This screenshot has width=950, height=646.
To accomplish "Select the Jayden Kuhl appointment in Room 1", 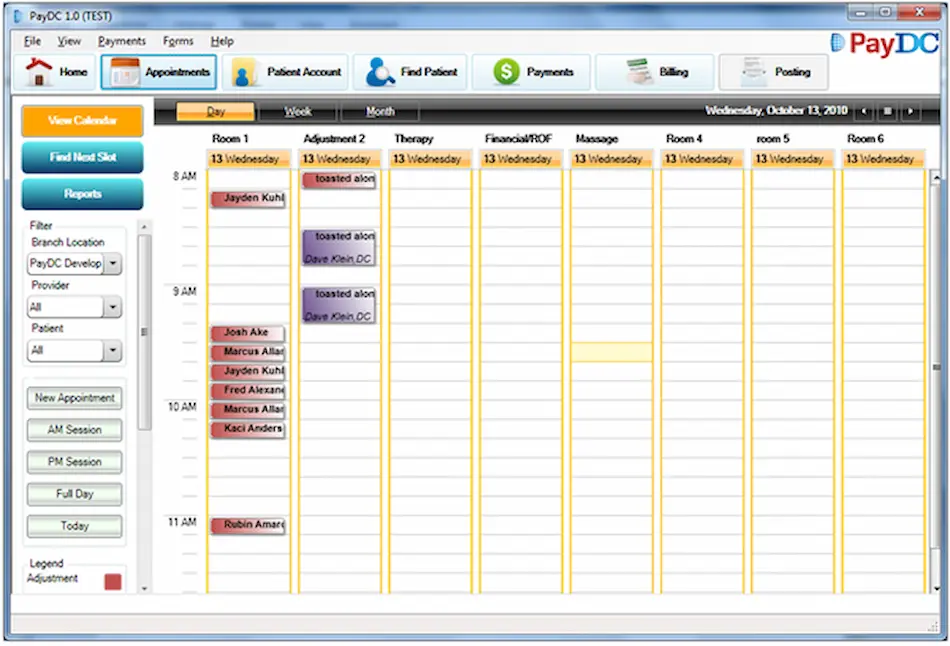I will point(247,198).
